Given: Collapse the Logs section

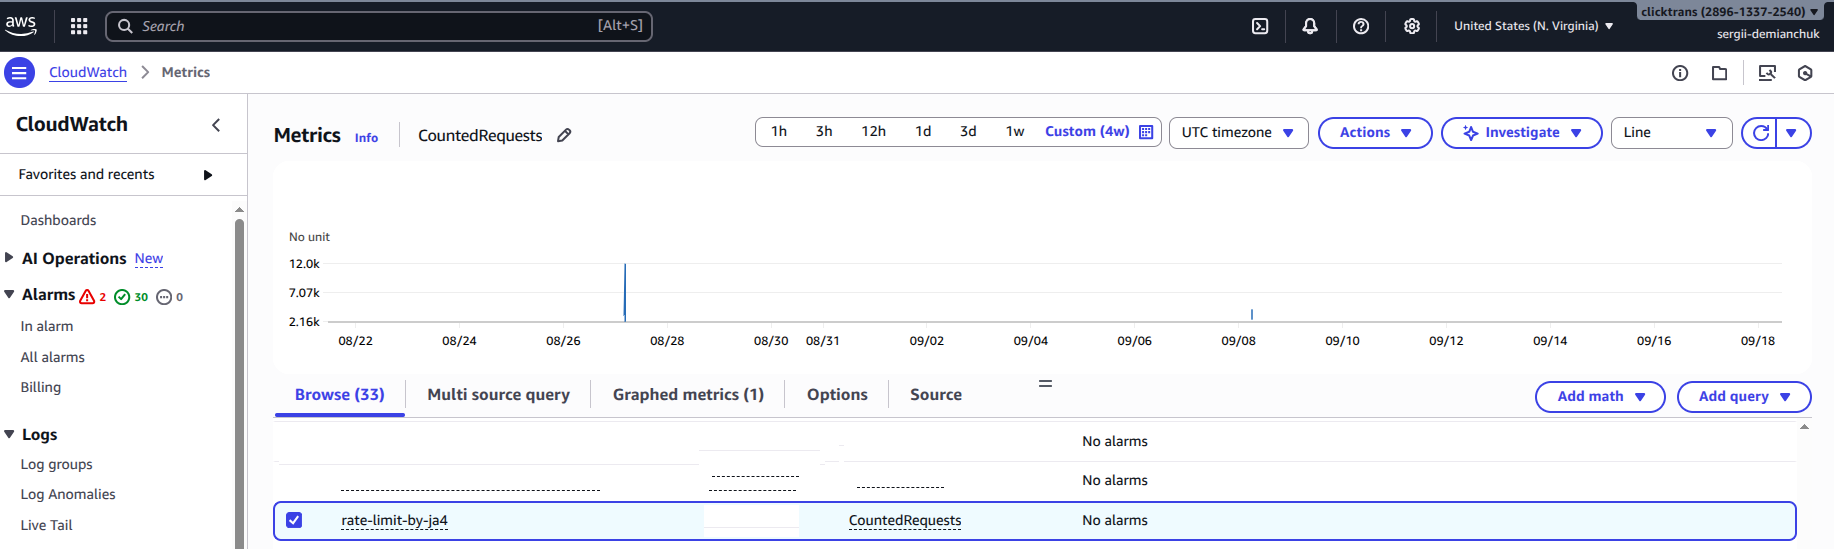Looking at the screenshot, I should tap(9, 434).
